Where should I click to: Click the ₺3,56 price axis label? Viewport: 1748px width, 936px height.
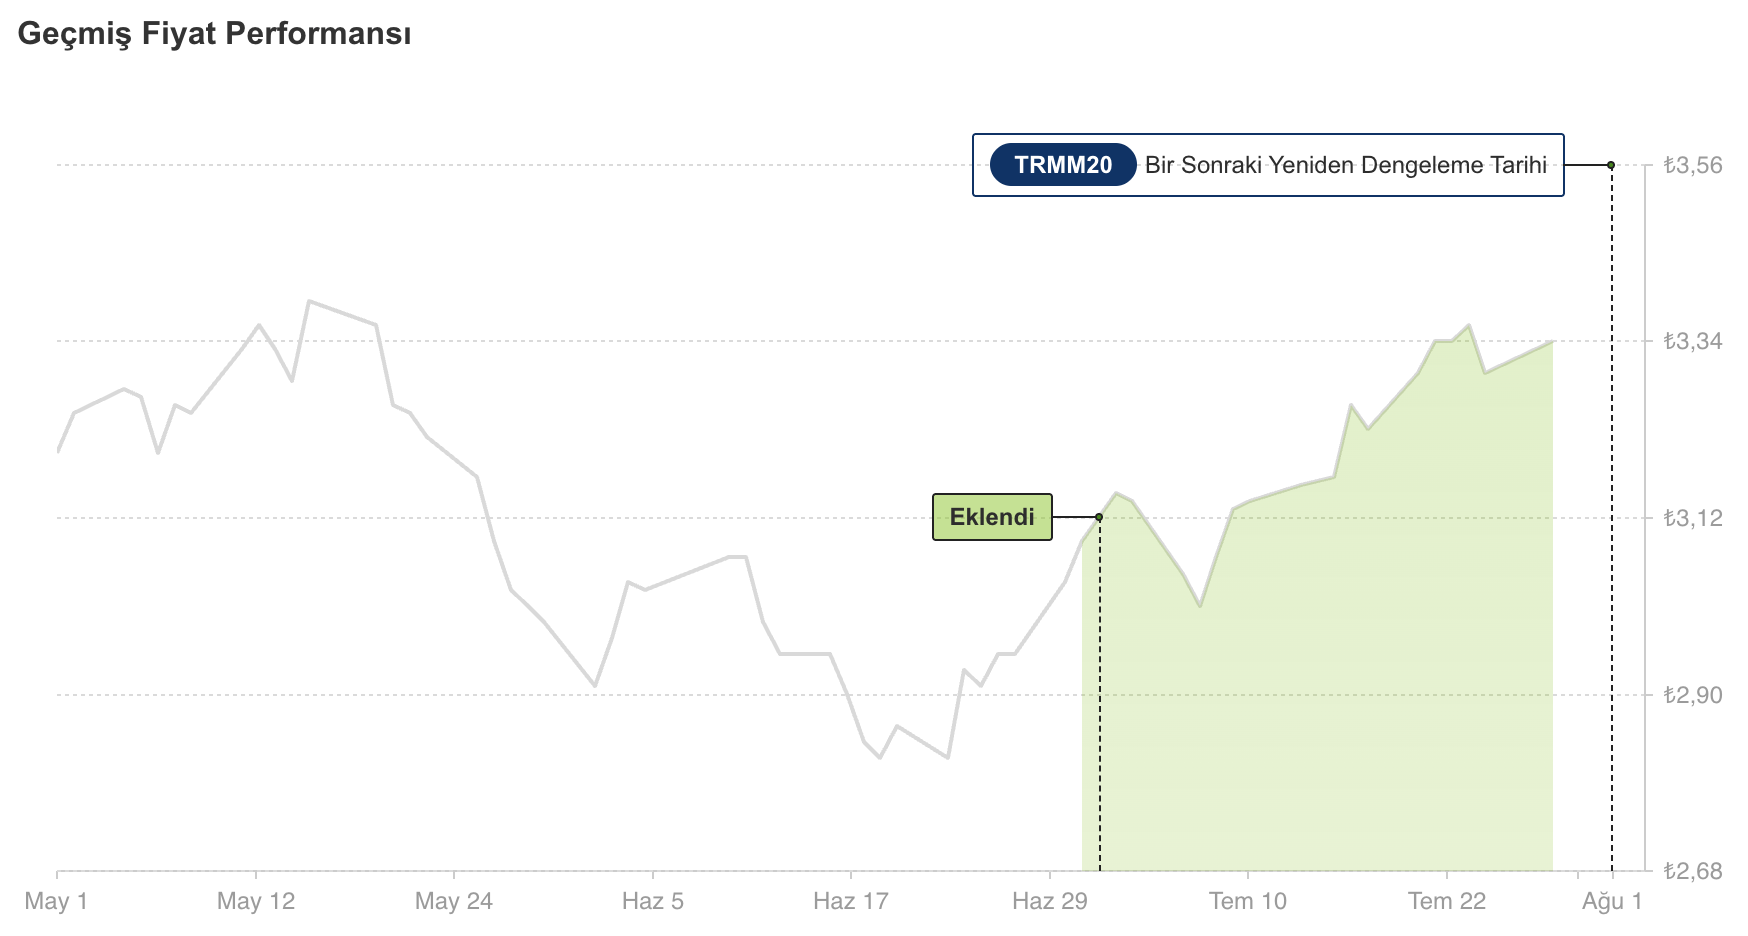click(x=1693, y=165)
